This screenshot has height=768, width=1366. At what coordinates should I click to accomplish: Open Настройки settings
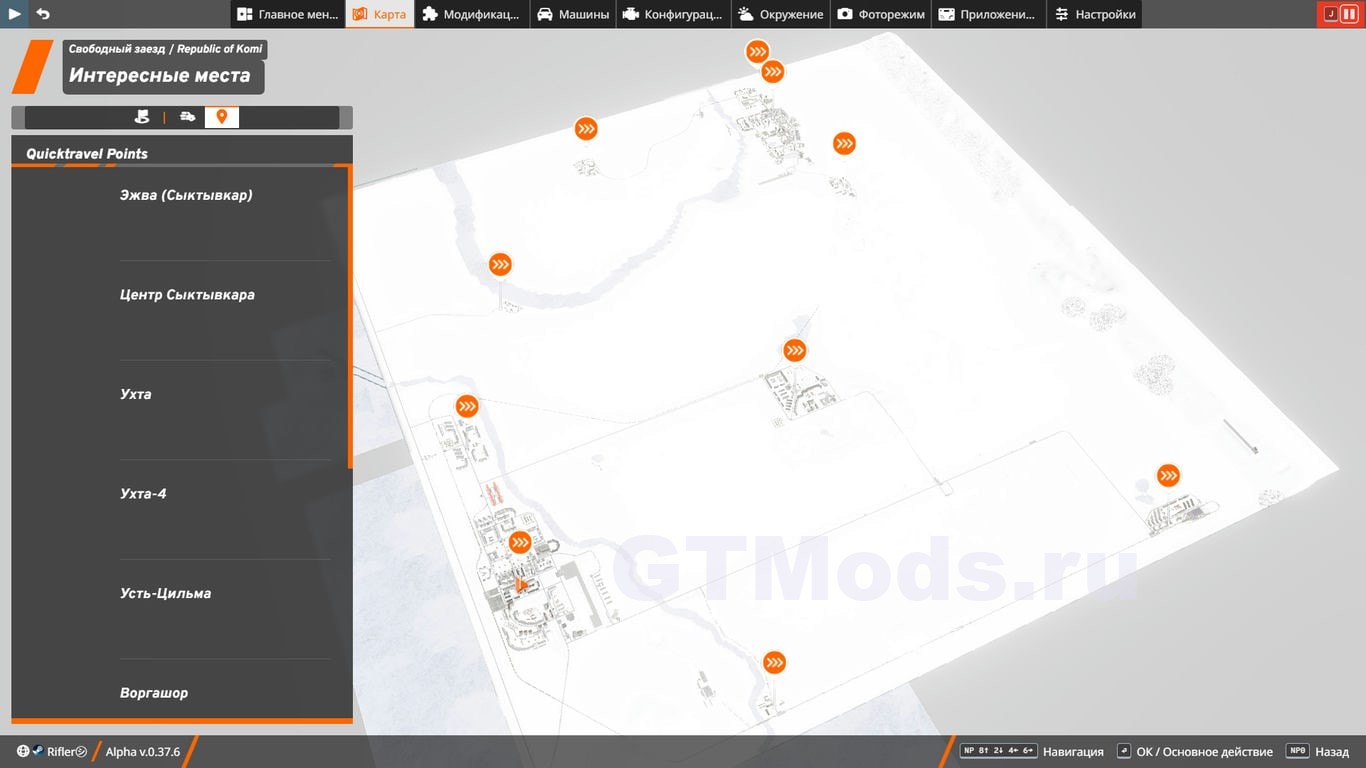(1095, 14)
